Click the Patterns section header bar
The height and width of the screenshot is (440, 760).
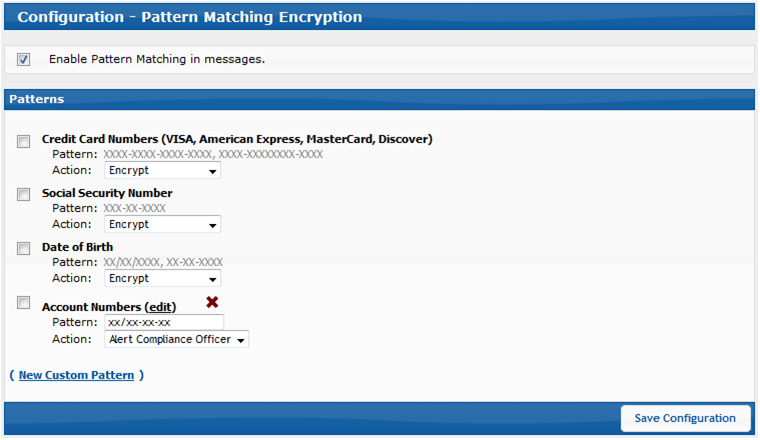coord(380,99)
